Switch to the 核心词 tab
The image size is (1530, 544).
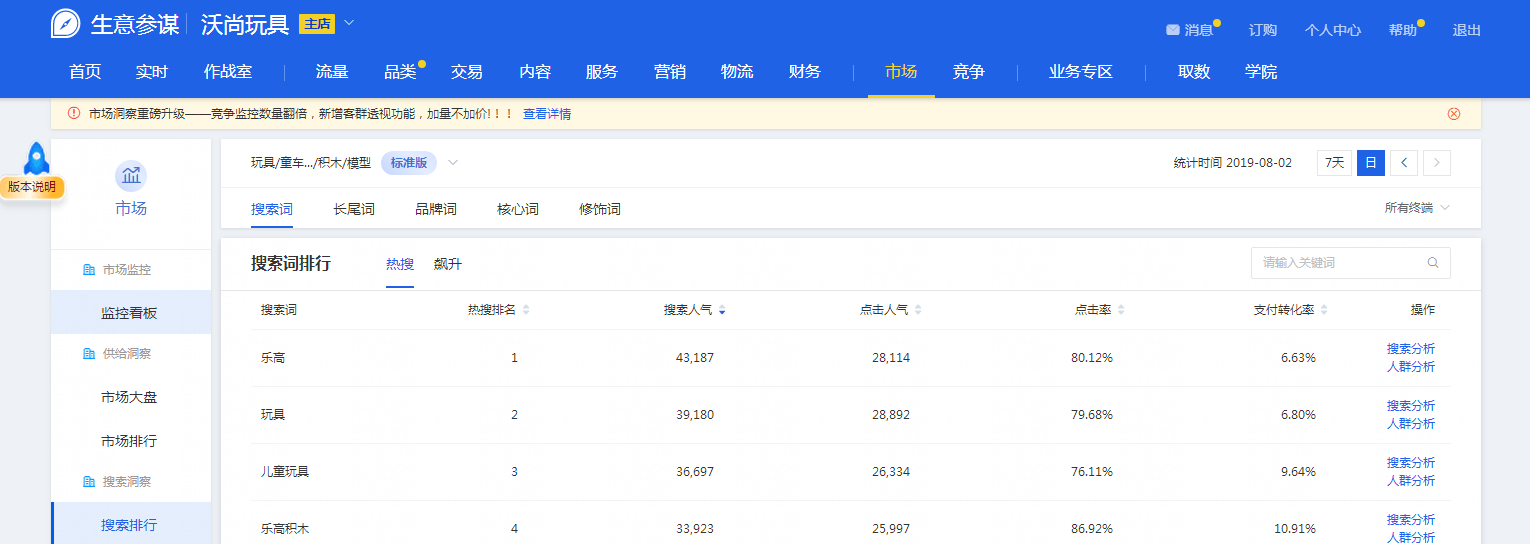pyautogui.click(x=518, y=209)
